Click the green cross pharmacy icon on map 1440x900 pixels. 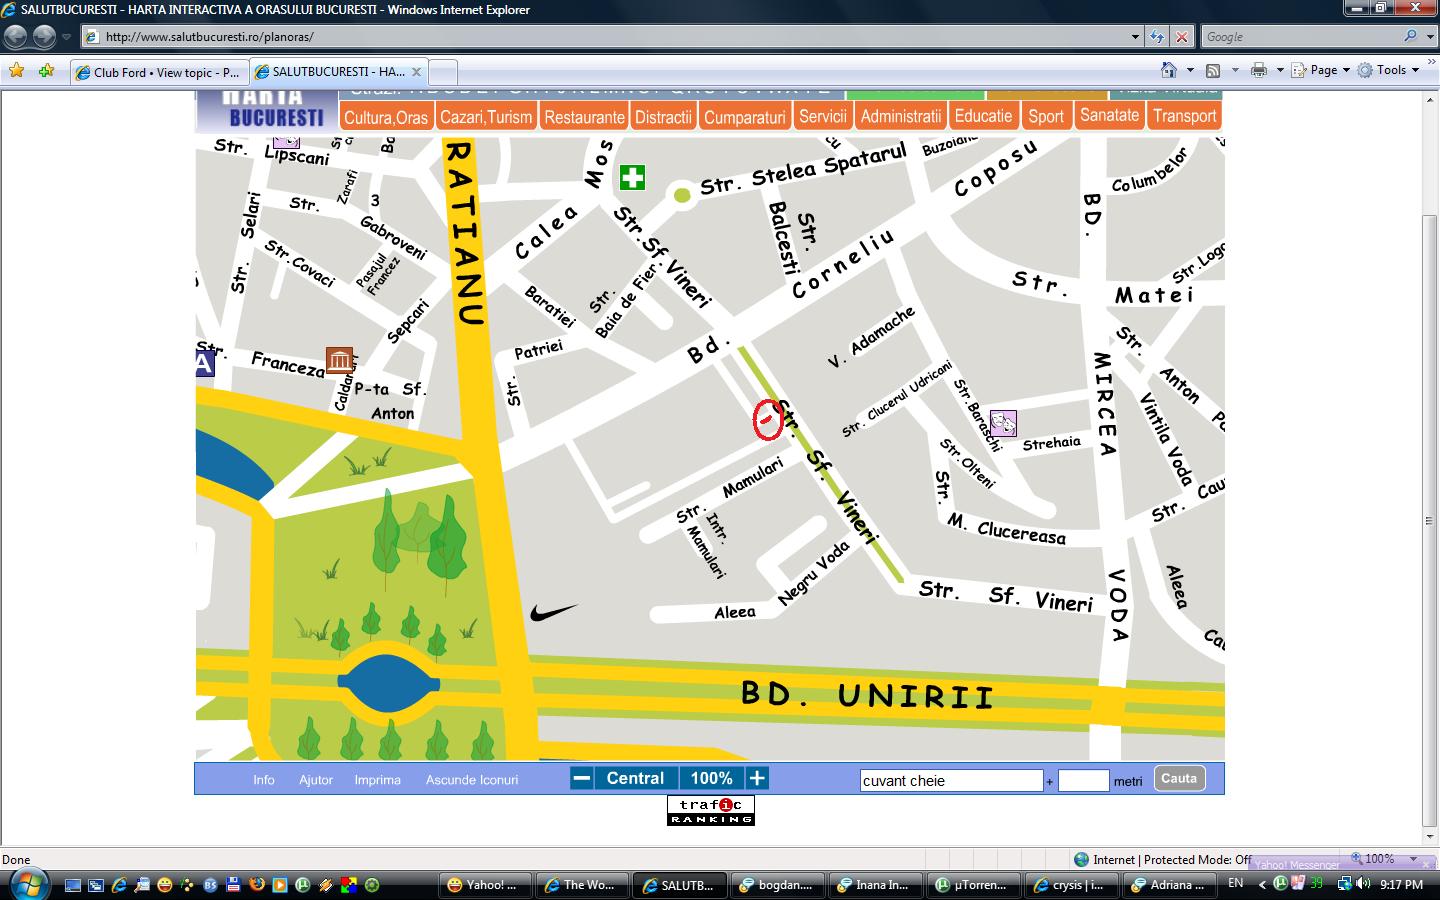point(632,178)
